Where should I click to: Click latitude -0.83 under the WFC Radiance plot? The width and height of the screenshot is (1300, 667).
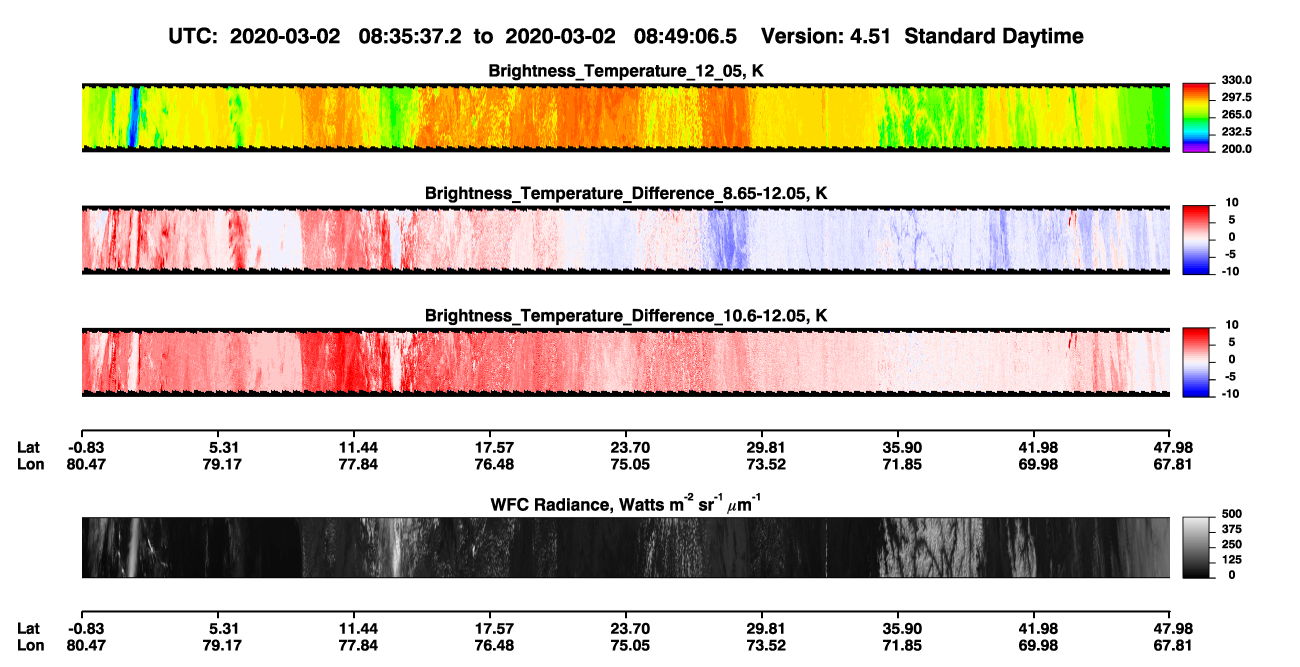(88, 628)
